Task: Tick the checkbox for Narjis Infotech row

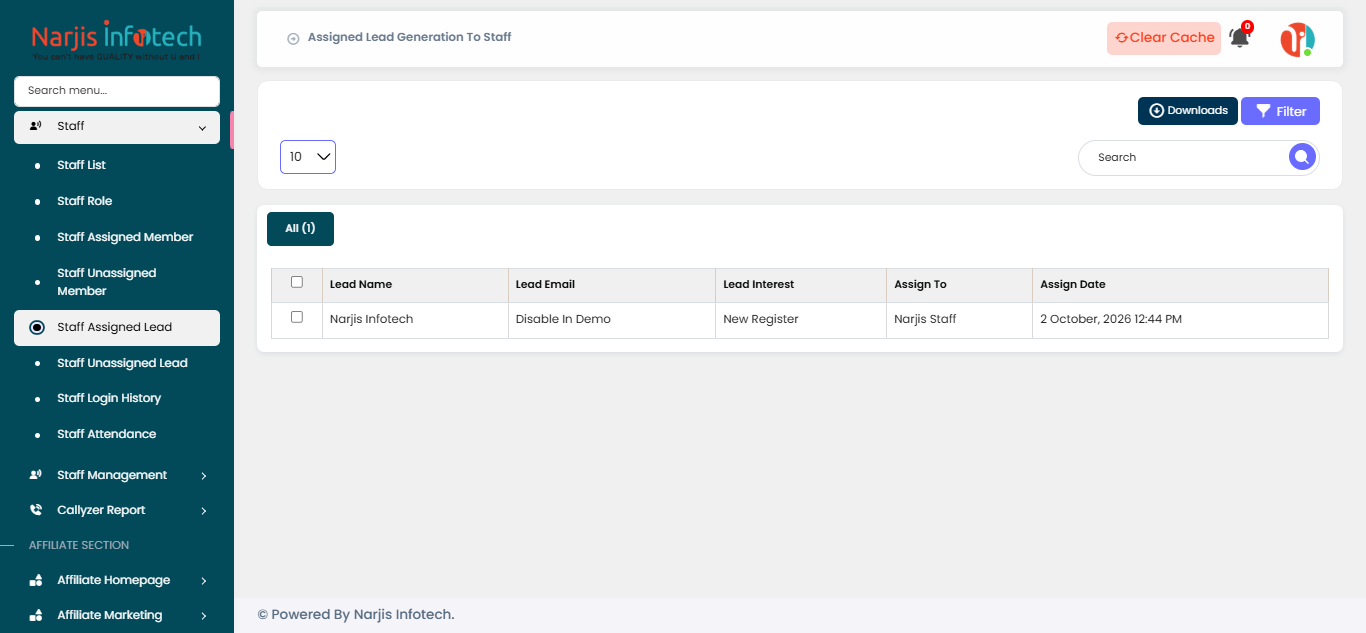Action: 297,317
